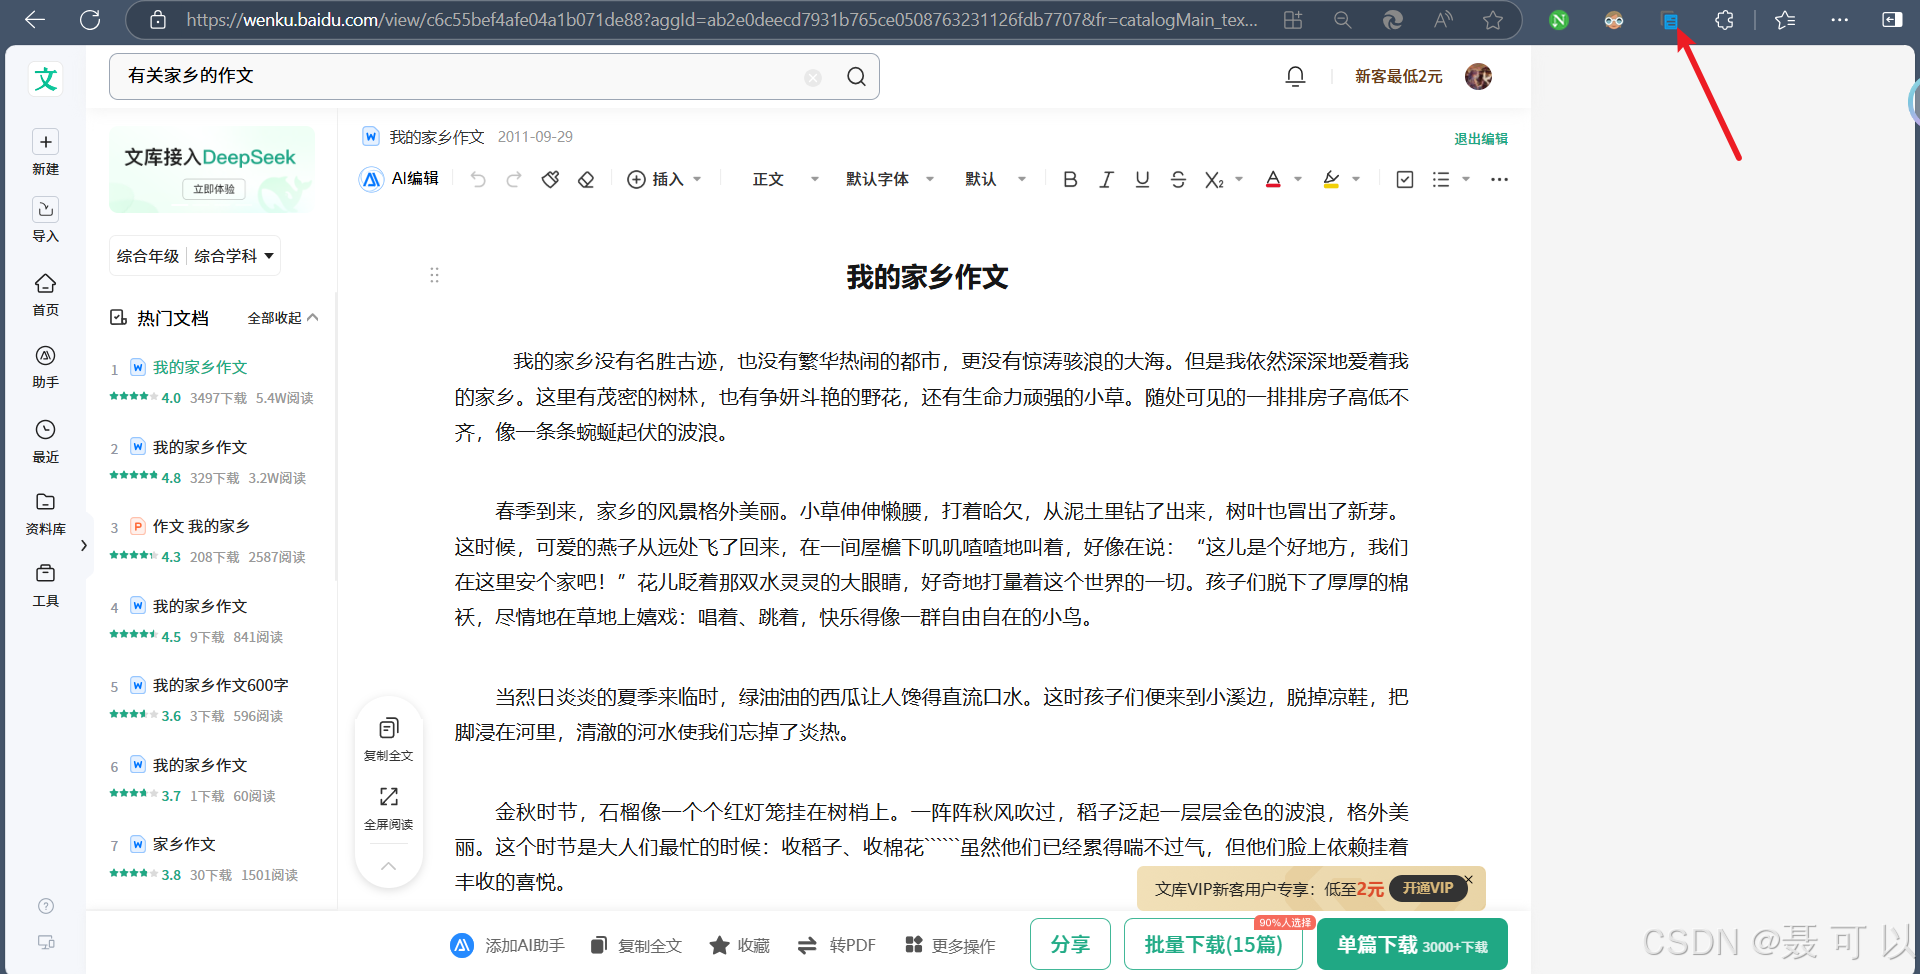Insert a checkbox task list

[1405, 179]
